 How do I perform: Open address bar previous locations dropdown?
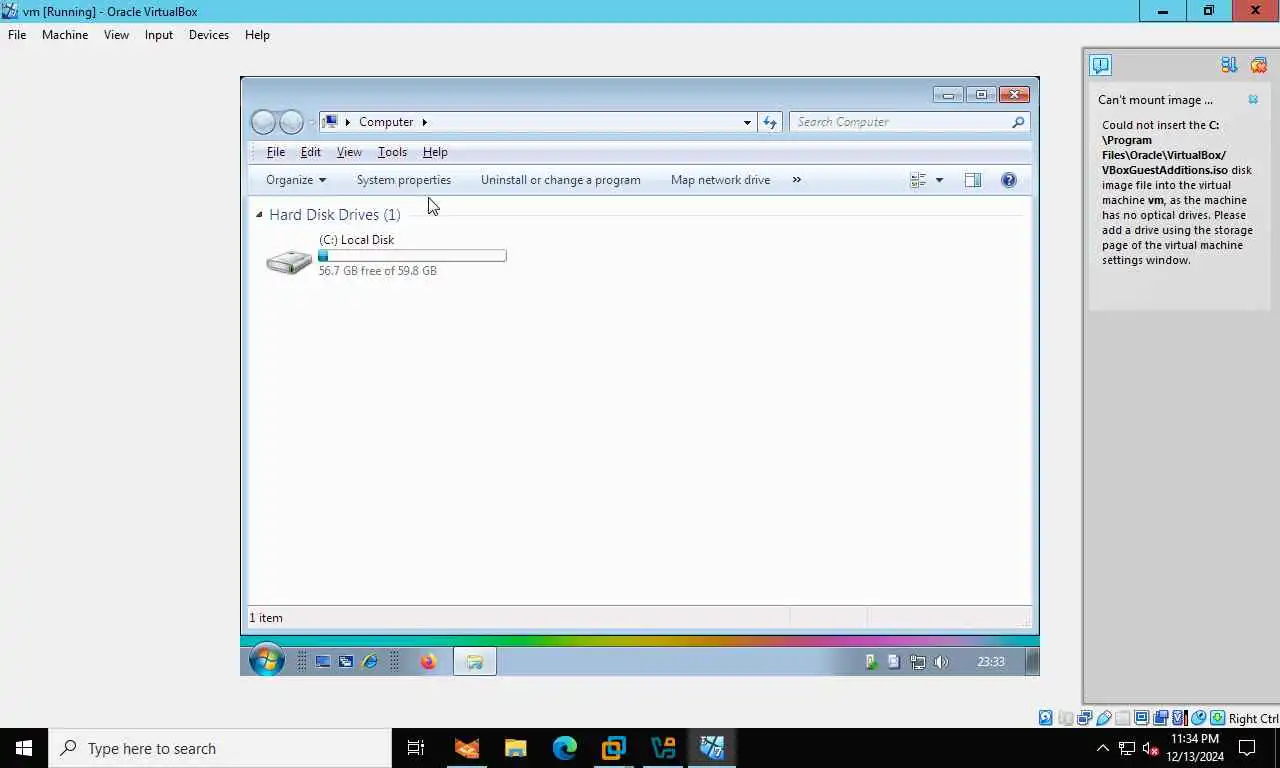747,122
